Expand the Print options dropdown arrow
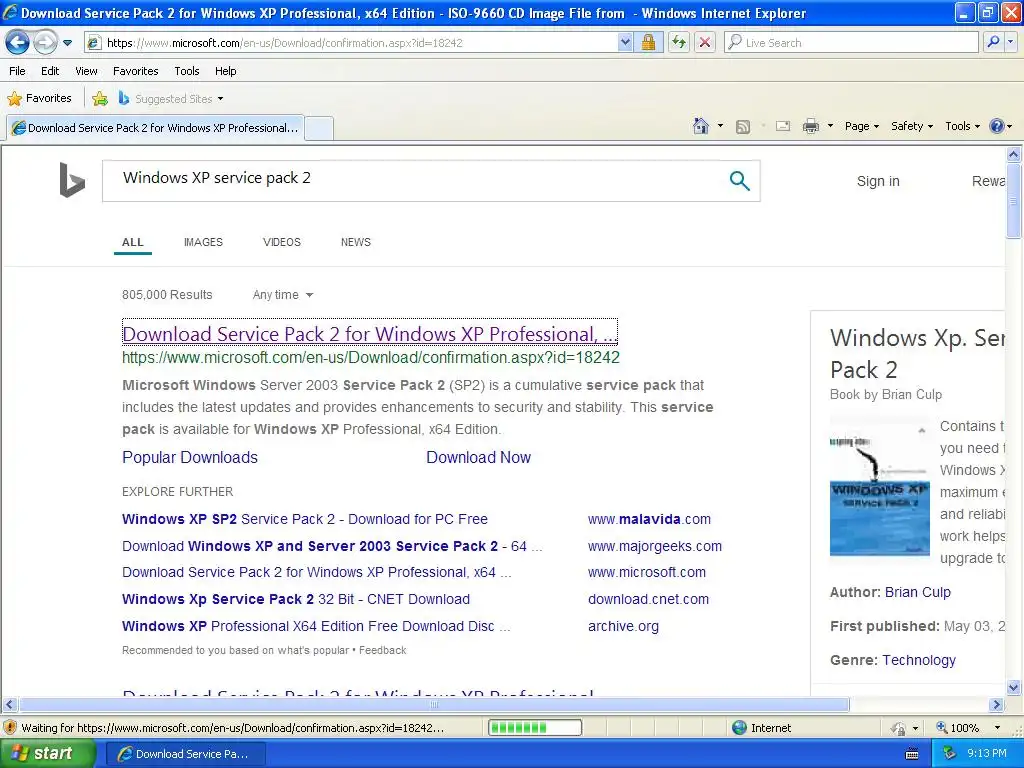 click(830, 126)
